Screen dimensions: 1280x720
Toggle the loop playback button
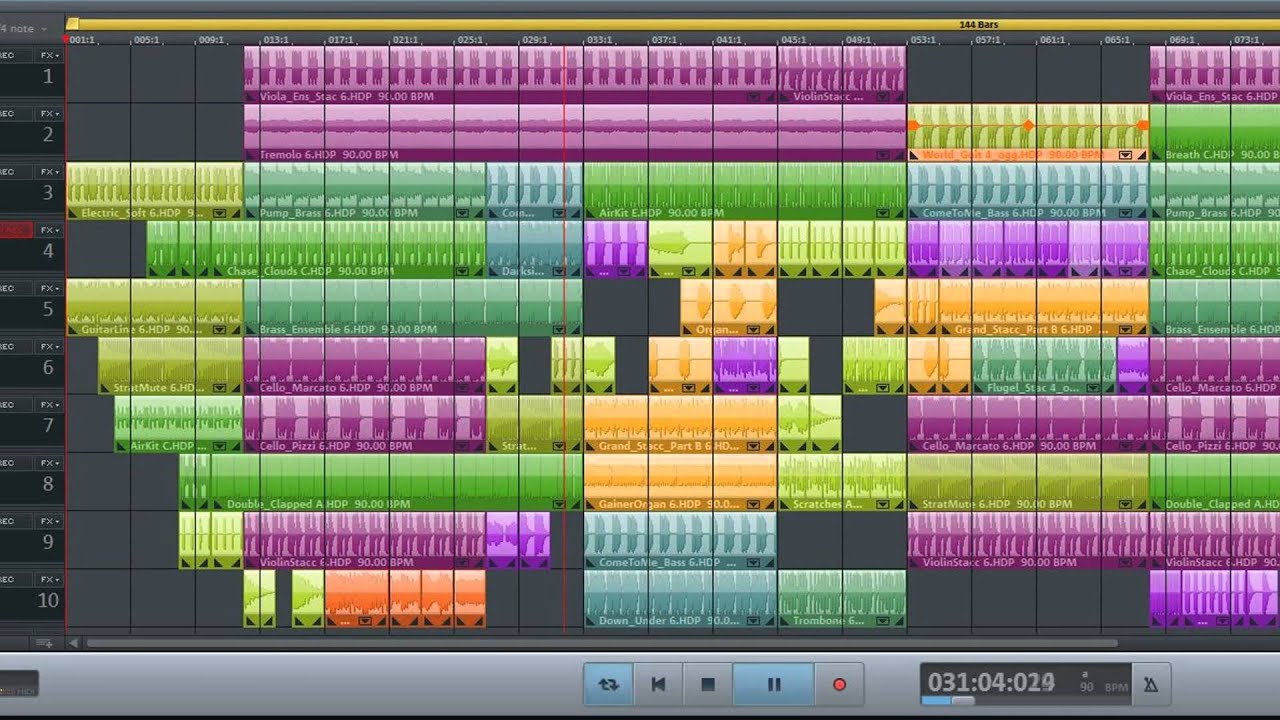click(x=608, y=684)
